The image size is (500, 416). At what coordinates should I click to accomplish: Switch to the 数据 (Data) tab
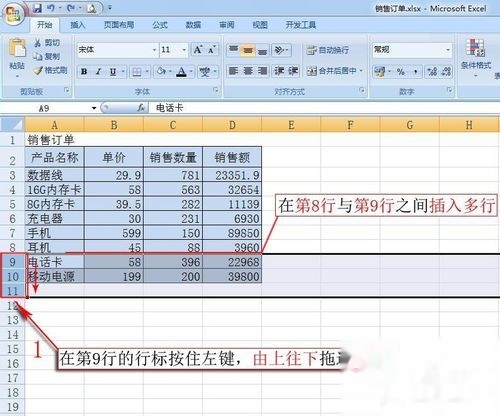pos(193,25)
